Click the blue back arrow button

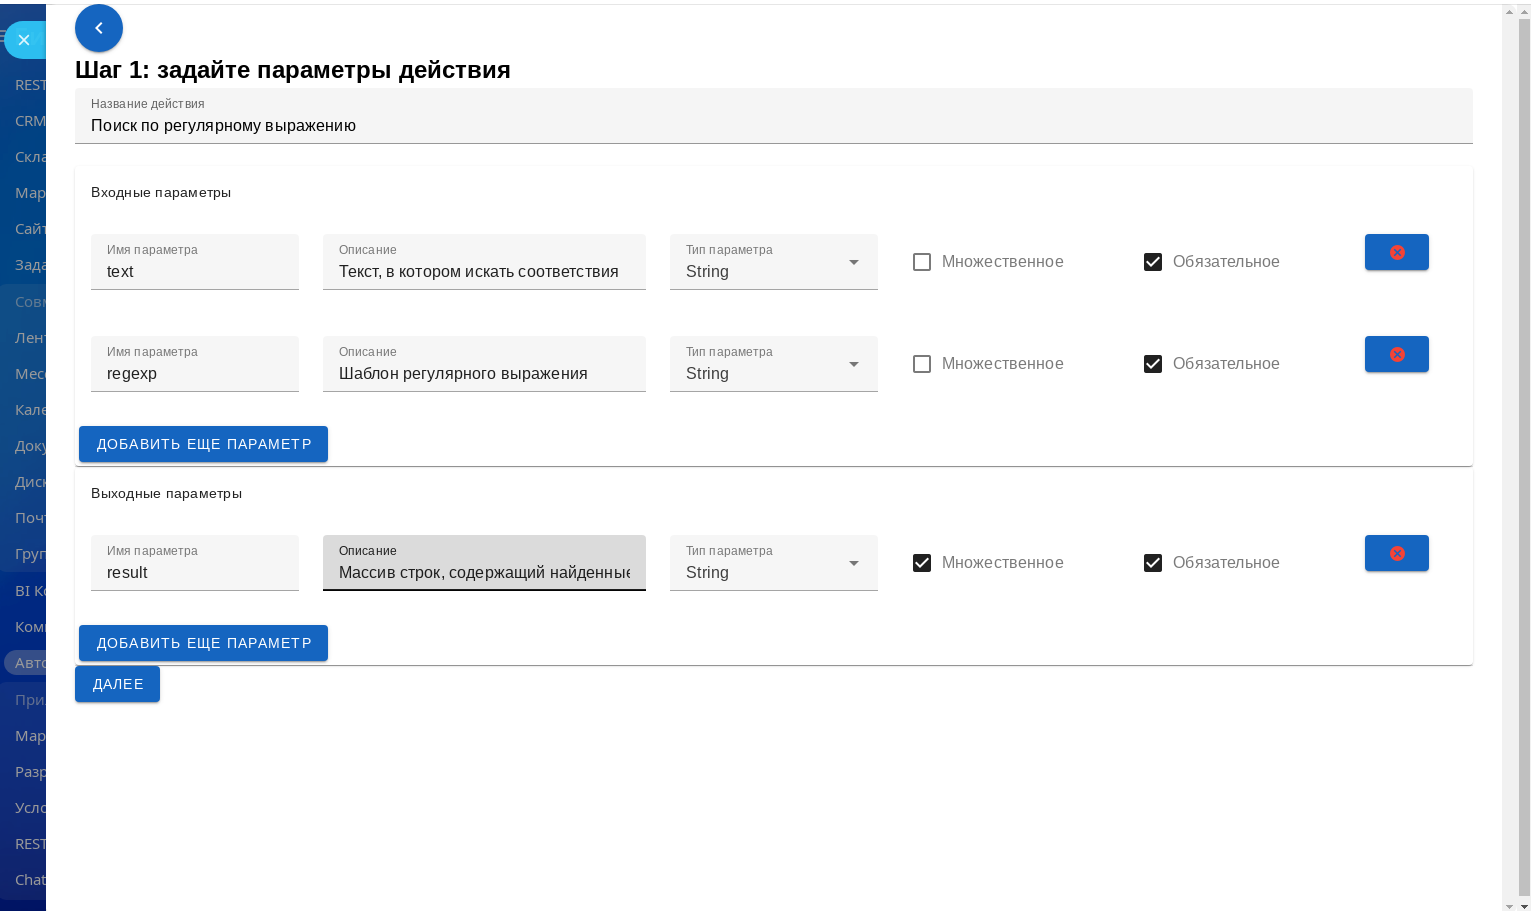pos(98,28)
